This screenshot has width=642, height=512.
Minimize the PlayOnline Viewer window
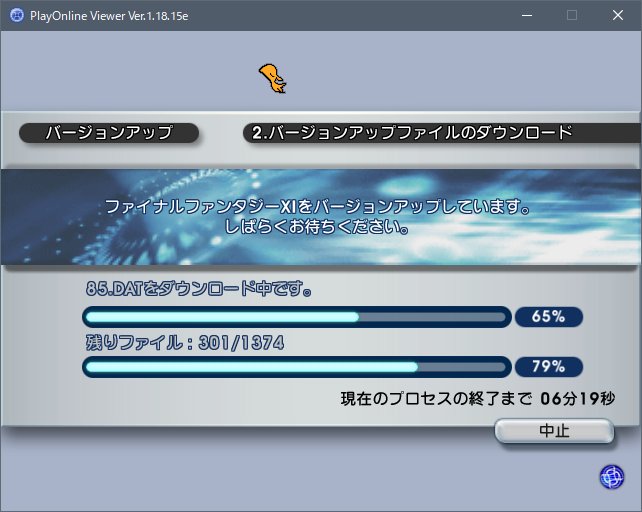click(x=527, y=16)
